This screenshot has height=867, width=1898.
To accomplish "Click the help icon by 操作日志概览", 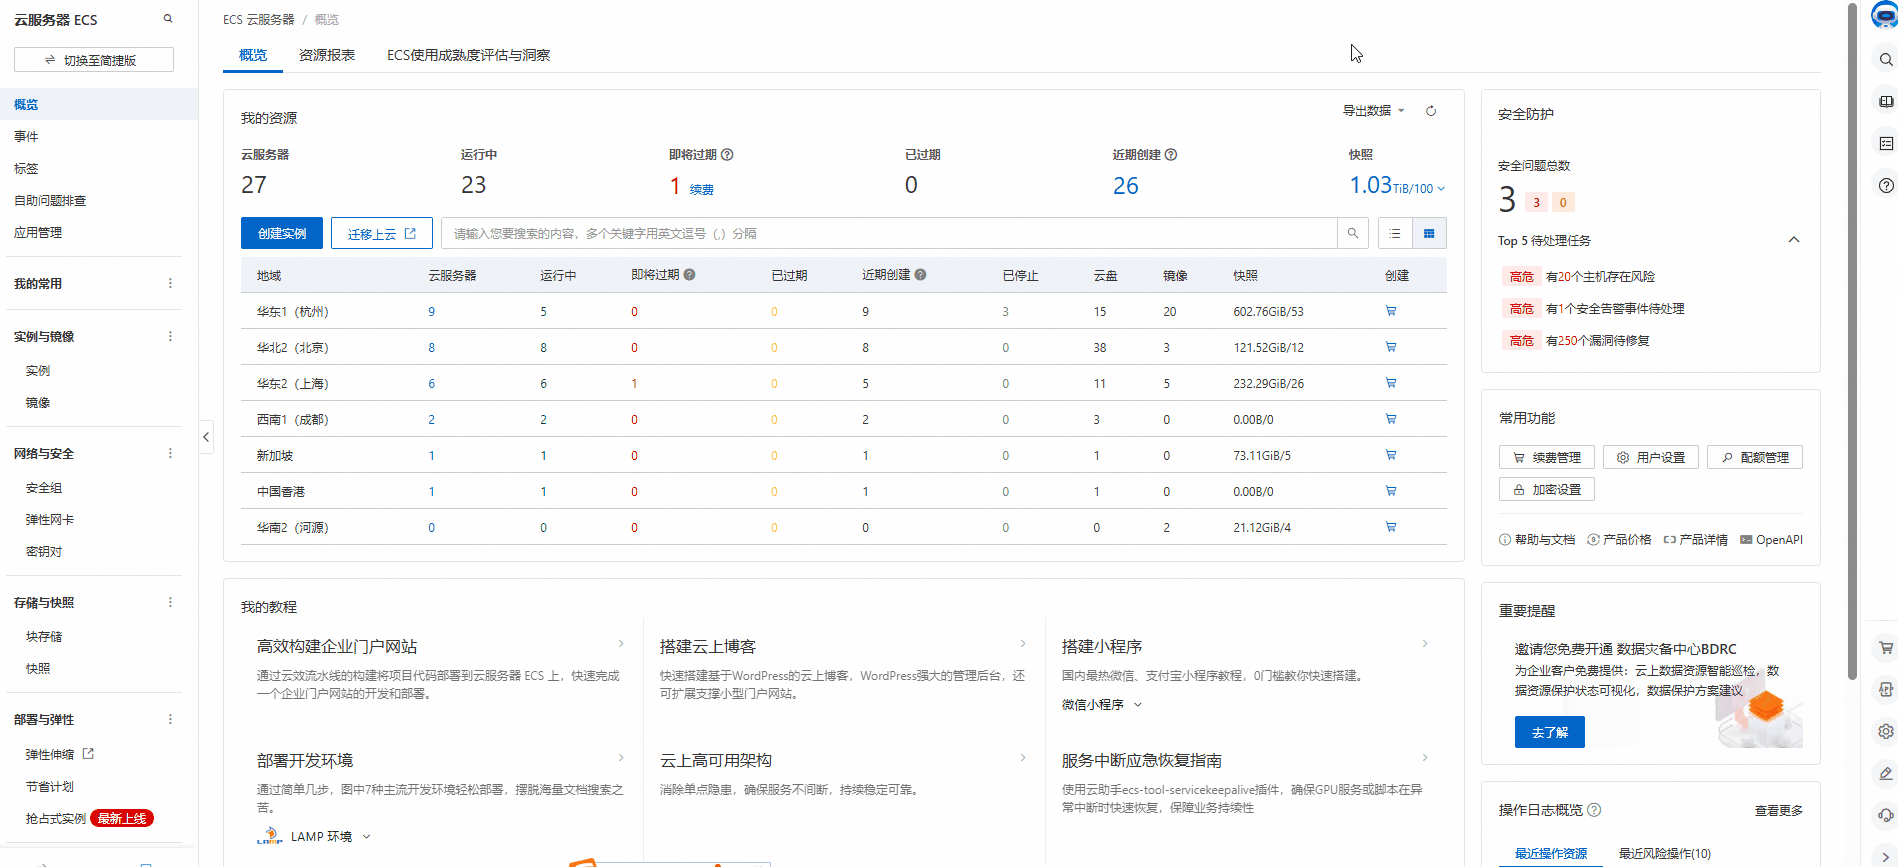I will [1594, 810].
